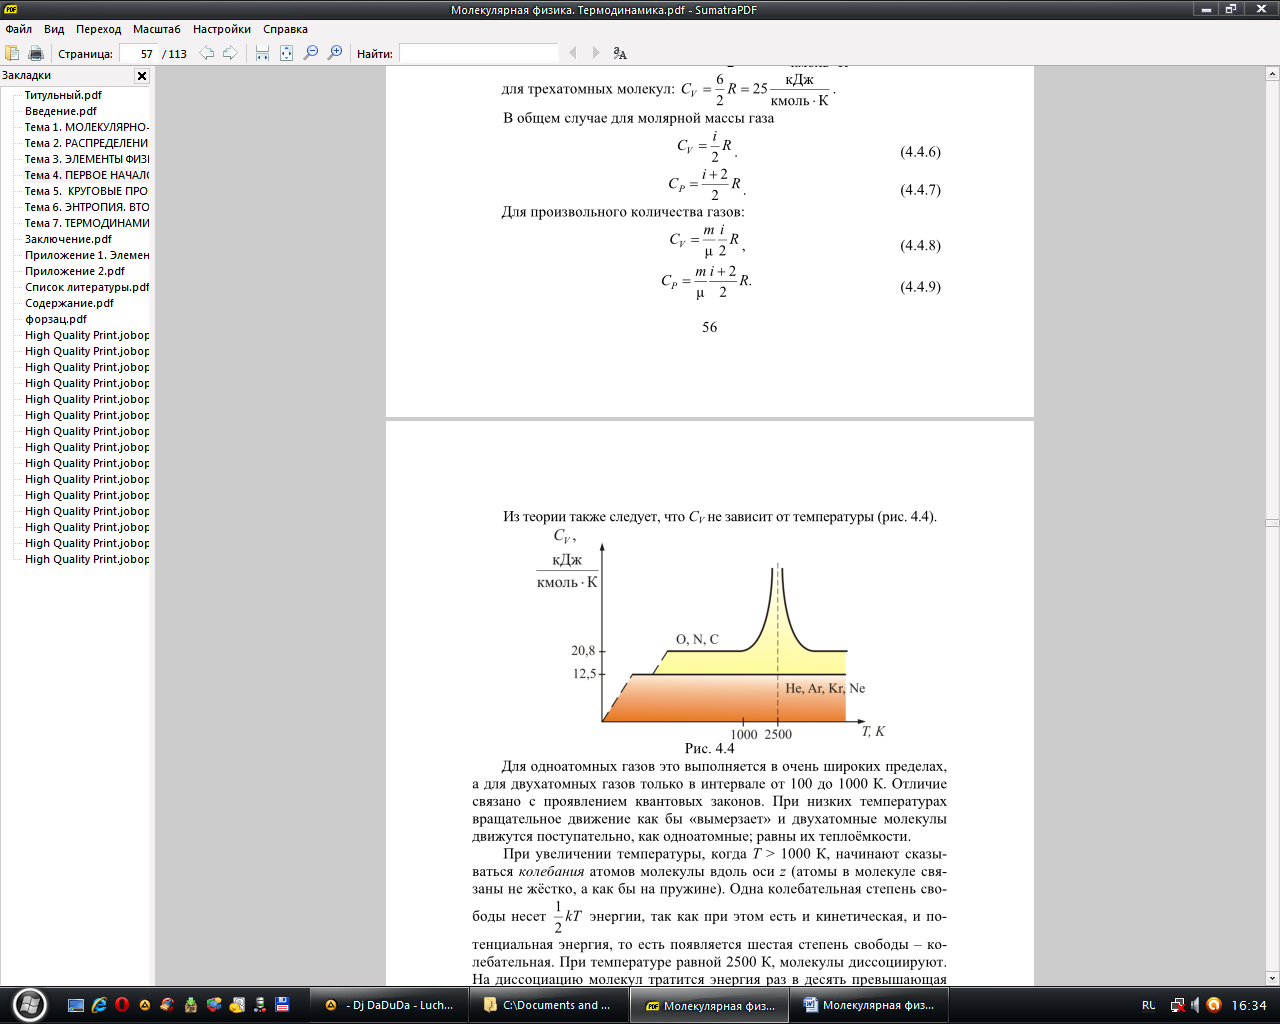Switch to SumatraPDF Молекулярная физ taskbar button
The width and height of the screenshot is (1280, 1024).
(709, 1005)
